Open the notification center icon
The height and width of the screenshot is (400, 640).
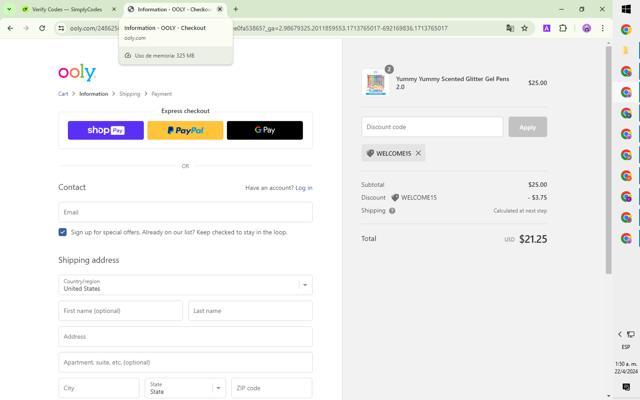(626, 386)
